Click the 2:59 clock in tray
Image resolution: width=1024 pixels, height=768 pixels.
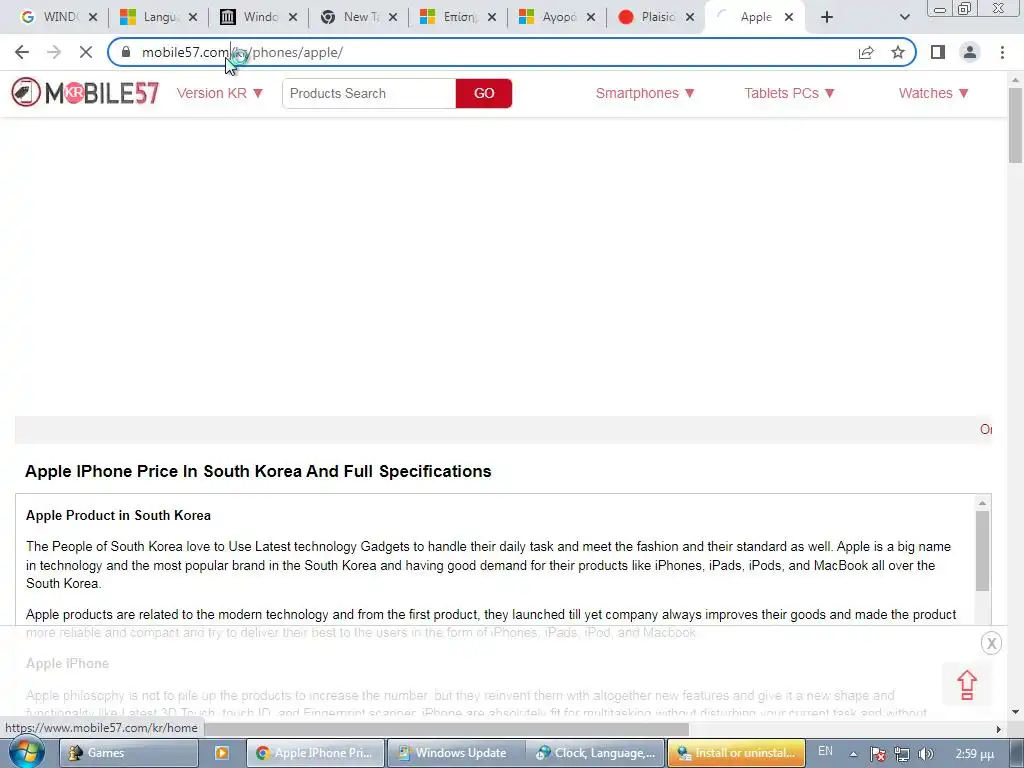click(974, 754)
